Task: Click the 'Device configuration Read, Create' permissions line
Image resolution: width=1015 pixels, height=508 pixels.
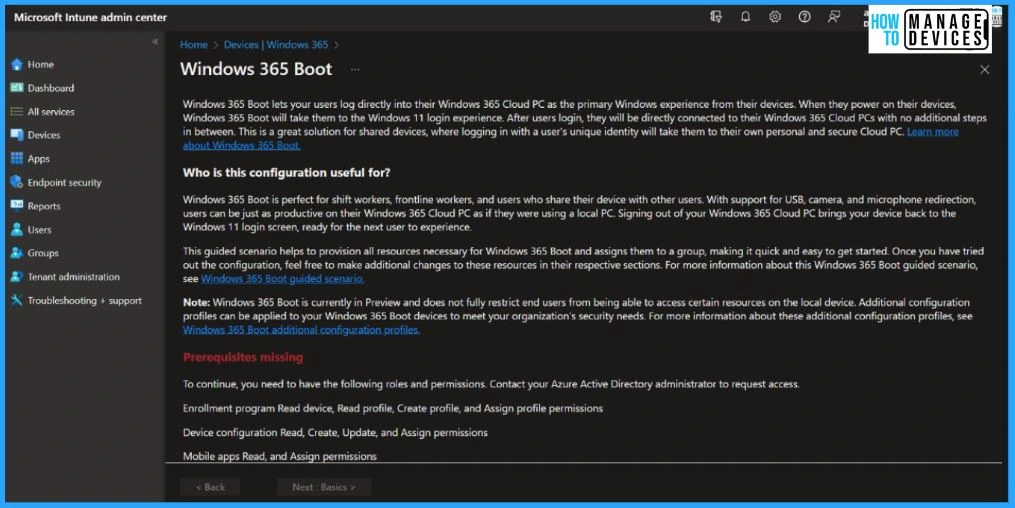Action: tap(335, 432)
